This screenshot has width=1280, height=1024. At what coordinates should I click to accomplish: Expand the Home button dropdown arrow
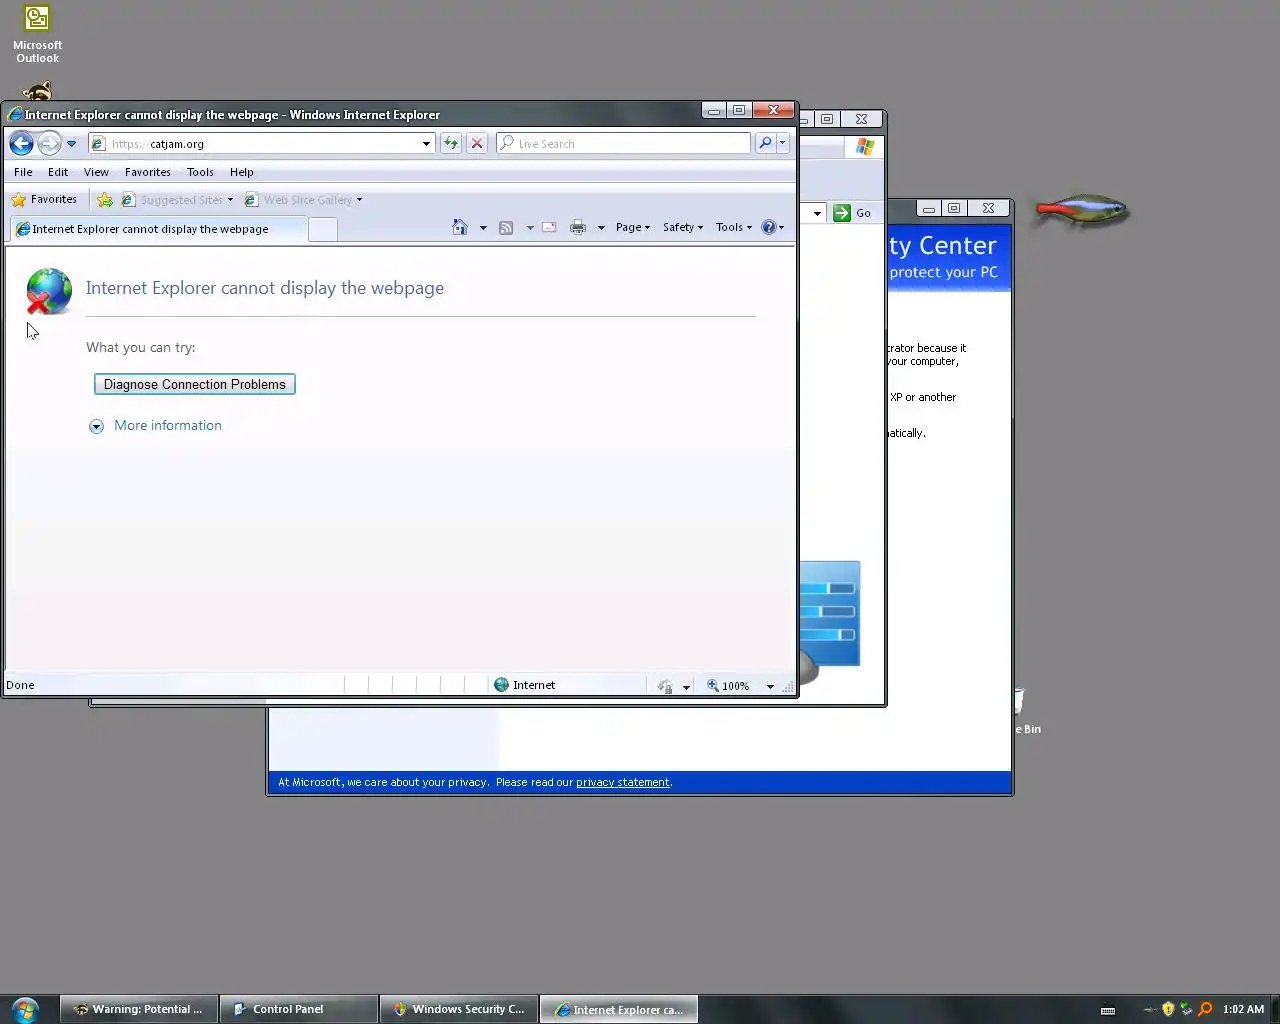(x=483, y=228)
